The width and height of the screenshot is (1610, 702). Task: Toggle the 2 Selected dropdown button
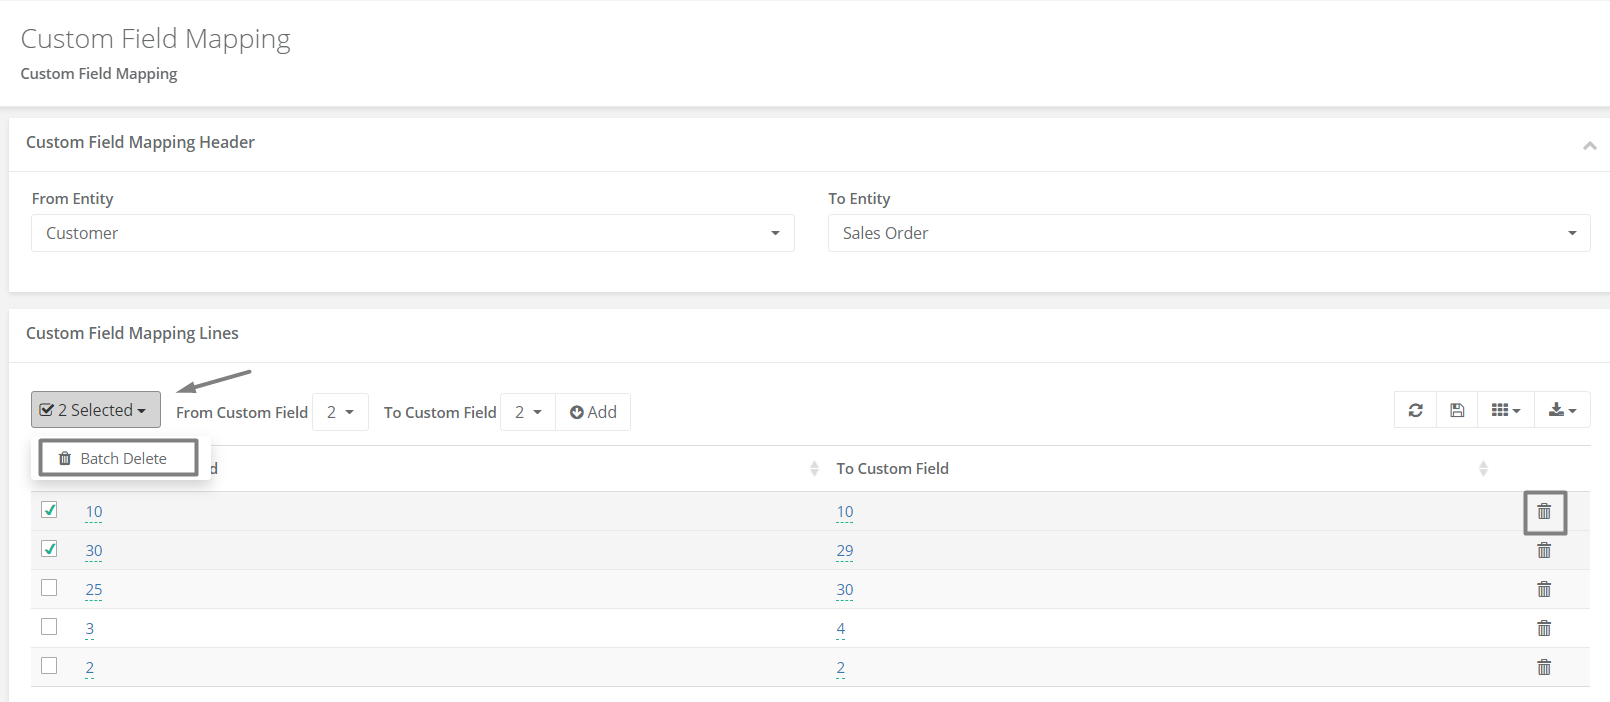96,410
